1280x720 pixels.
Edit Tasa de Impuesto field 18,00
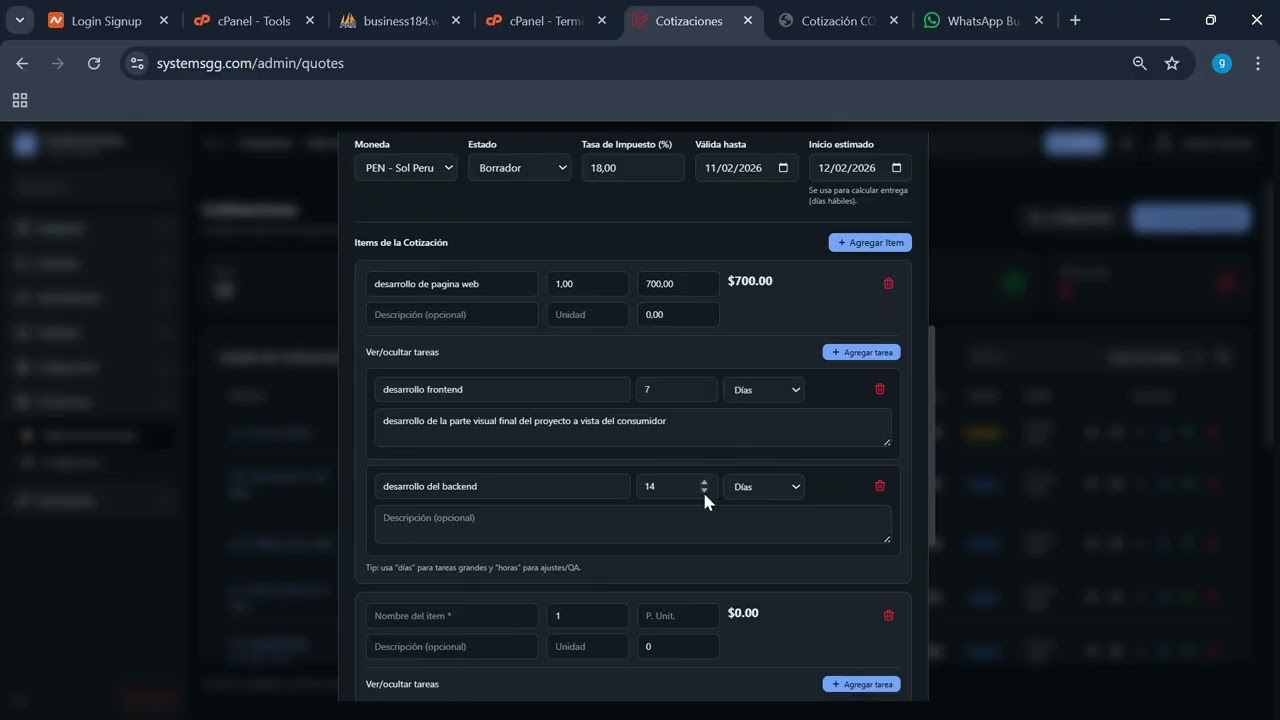(633, 168)
